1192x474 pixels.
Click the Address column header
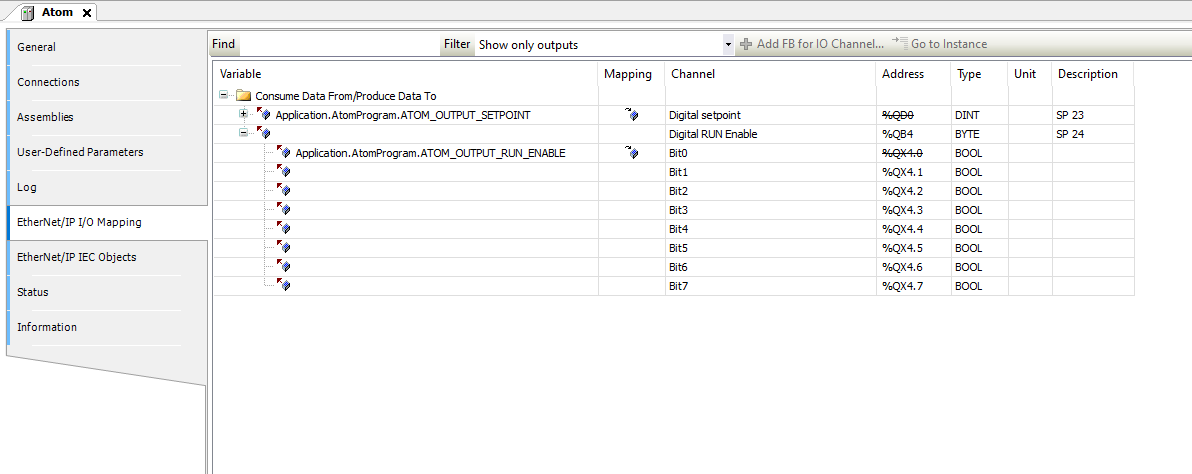tap(914, 74)
